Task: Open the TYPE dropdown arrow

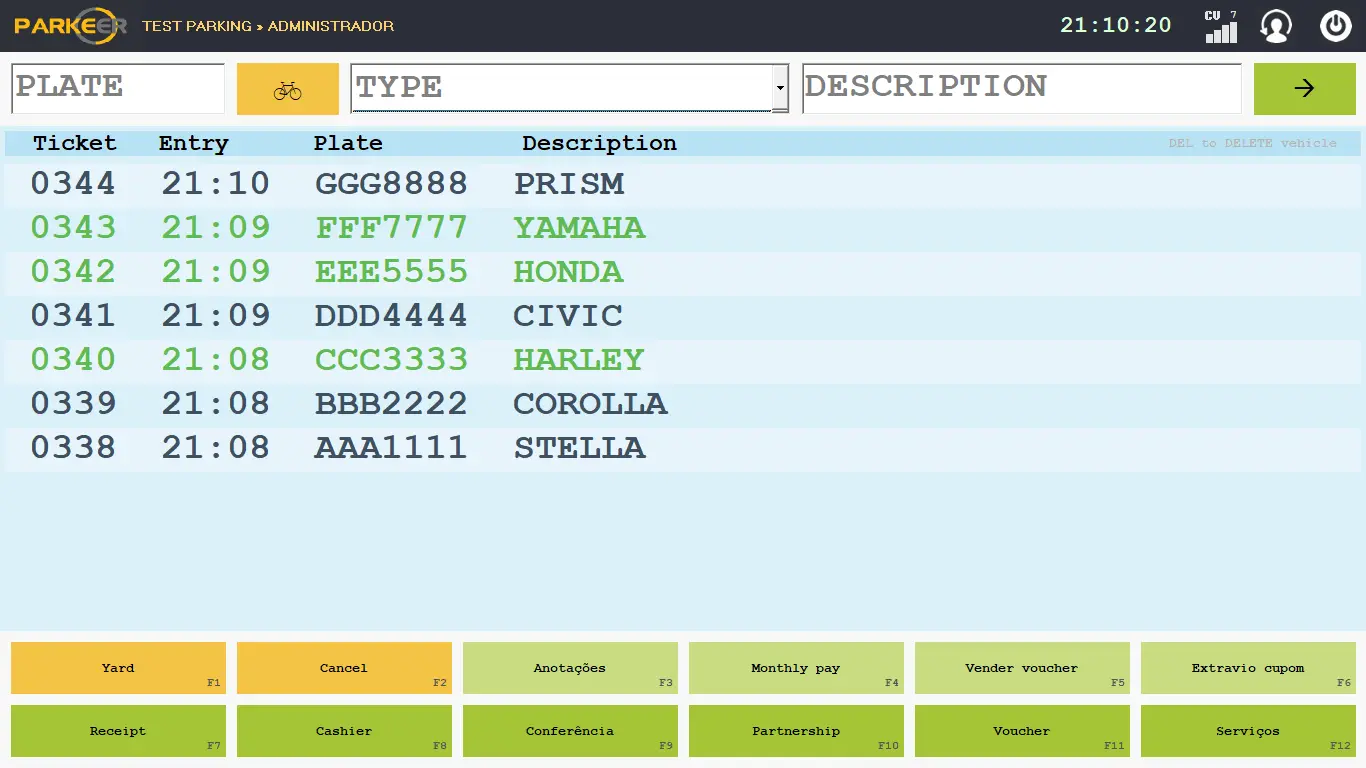Action: click(780, 88)
